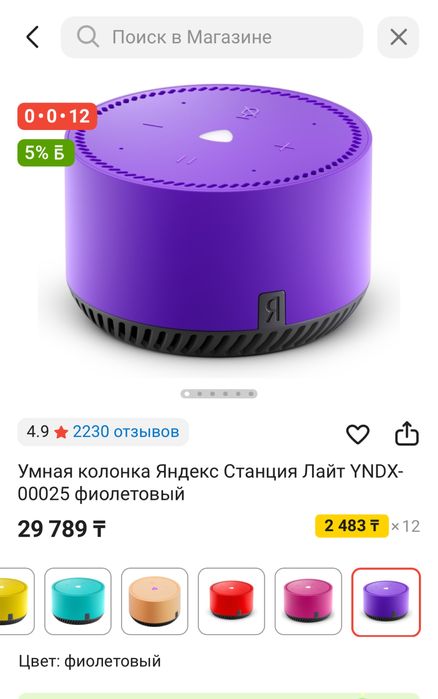Image resolution: width=438 pixels, height=699 pixels.
Task: Tap the 2 483 ₸ monthly payment badge
Action: (352, 526)
